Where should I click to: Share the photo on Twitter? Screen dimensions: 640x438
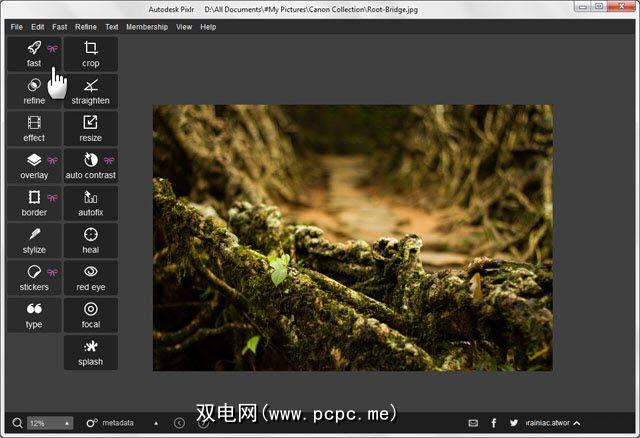[x=514, y=423]
